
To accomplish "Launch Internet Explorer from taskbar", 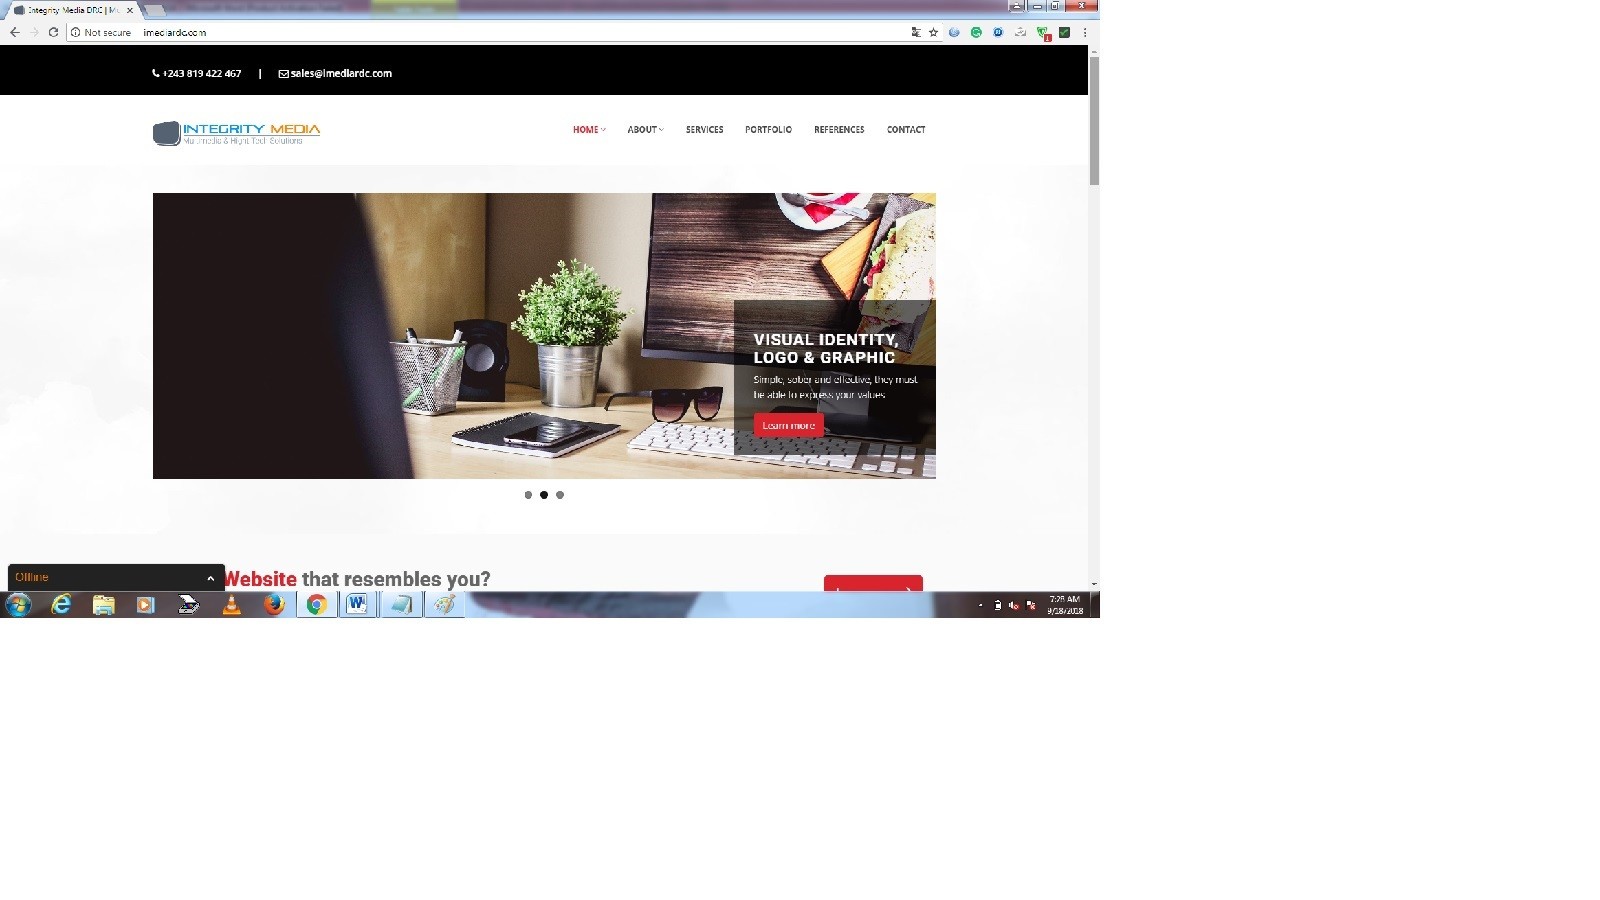I will (x=61, y=604).
